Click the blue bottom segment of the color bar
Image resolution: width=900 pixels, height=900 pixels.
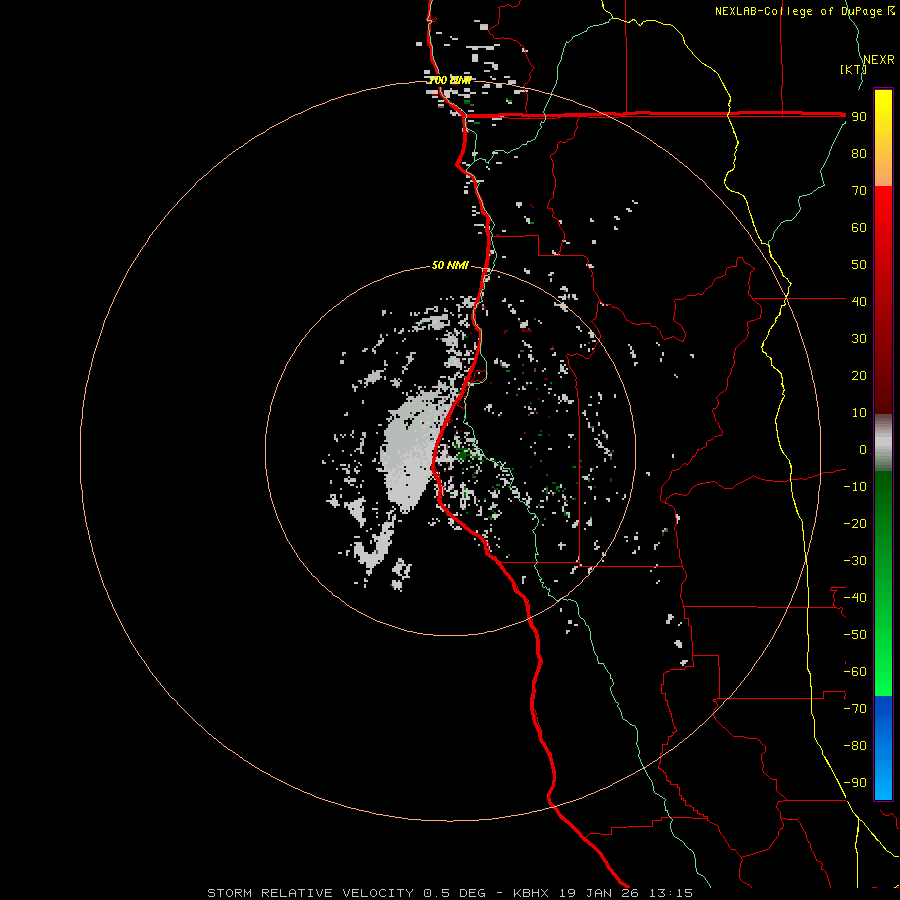[883, 748]
